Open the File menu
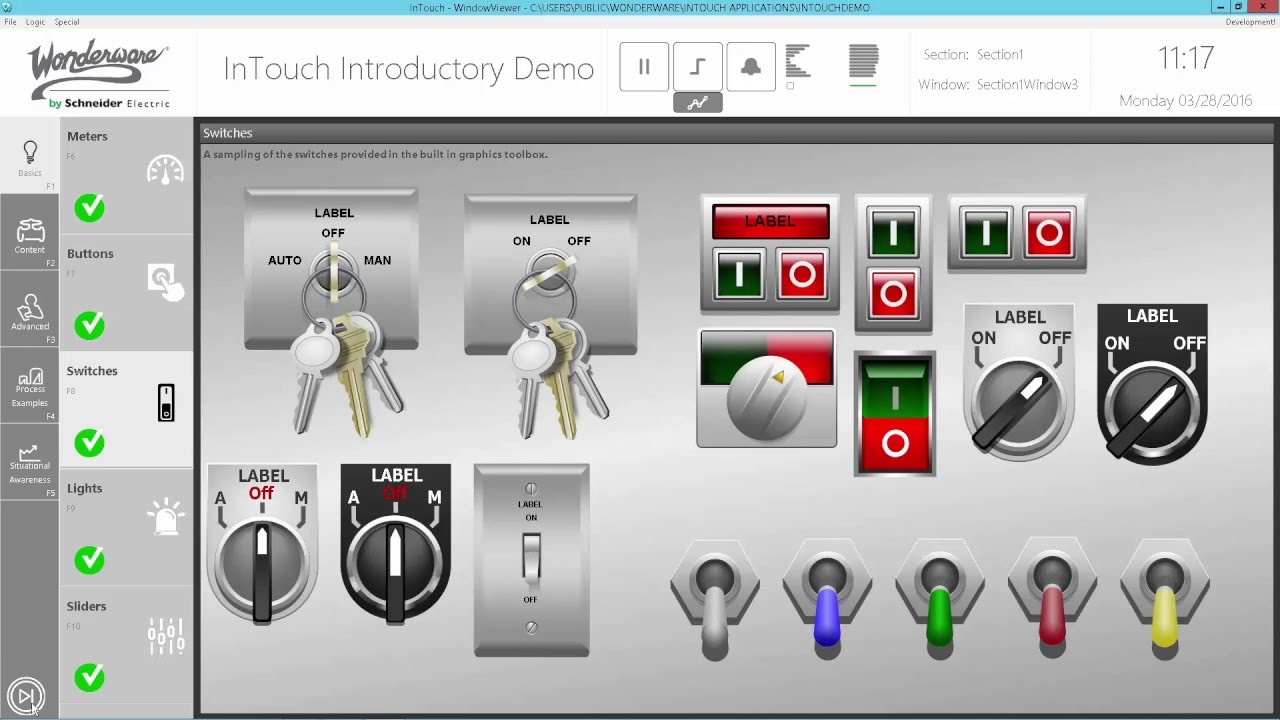 tap(10, 22)
